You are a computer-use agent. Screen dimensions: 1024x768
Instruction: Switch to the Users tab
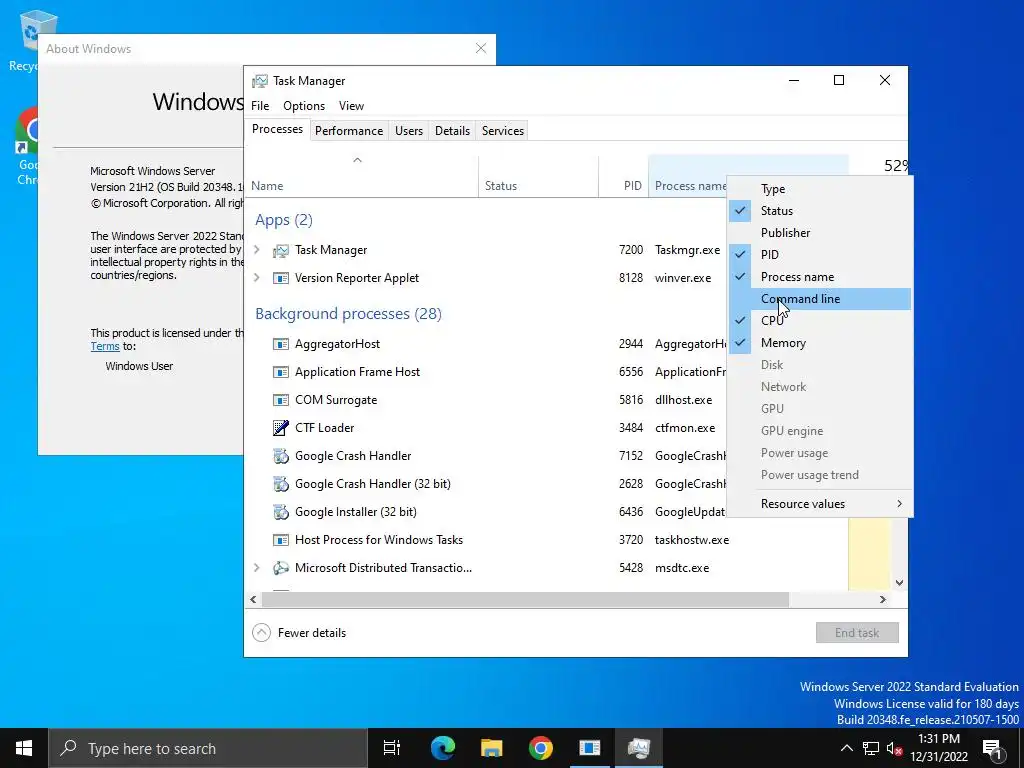tap(409, 131)
